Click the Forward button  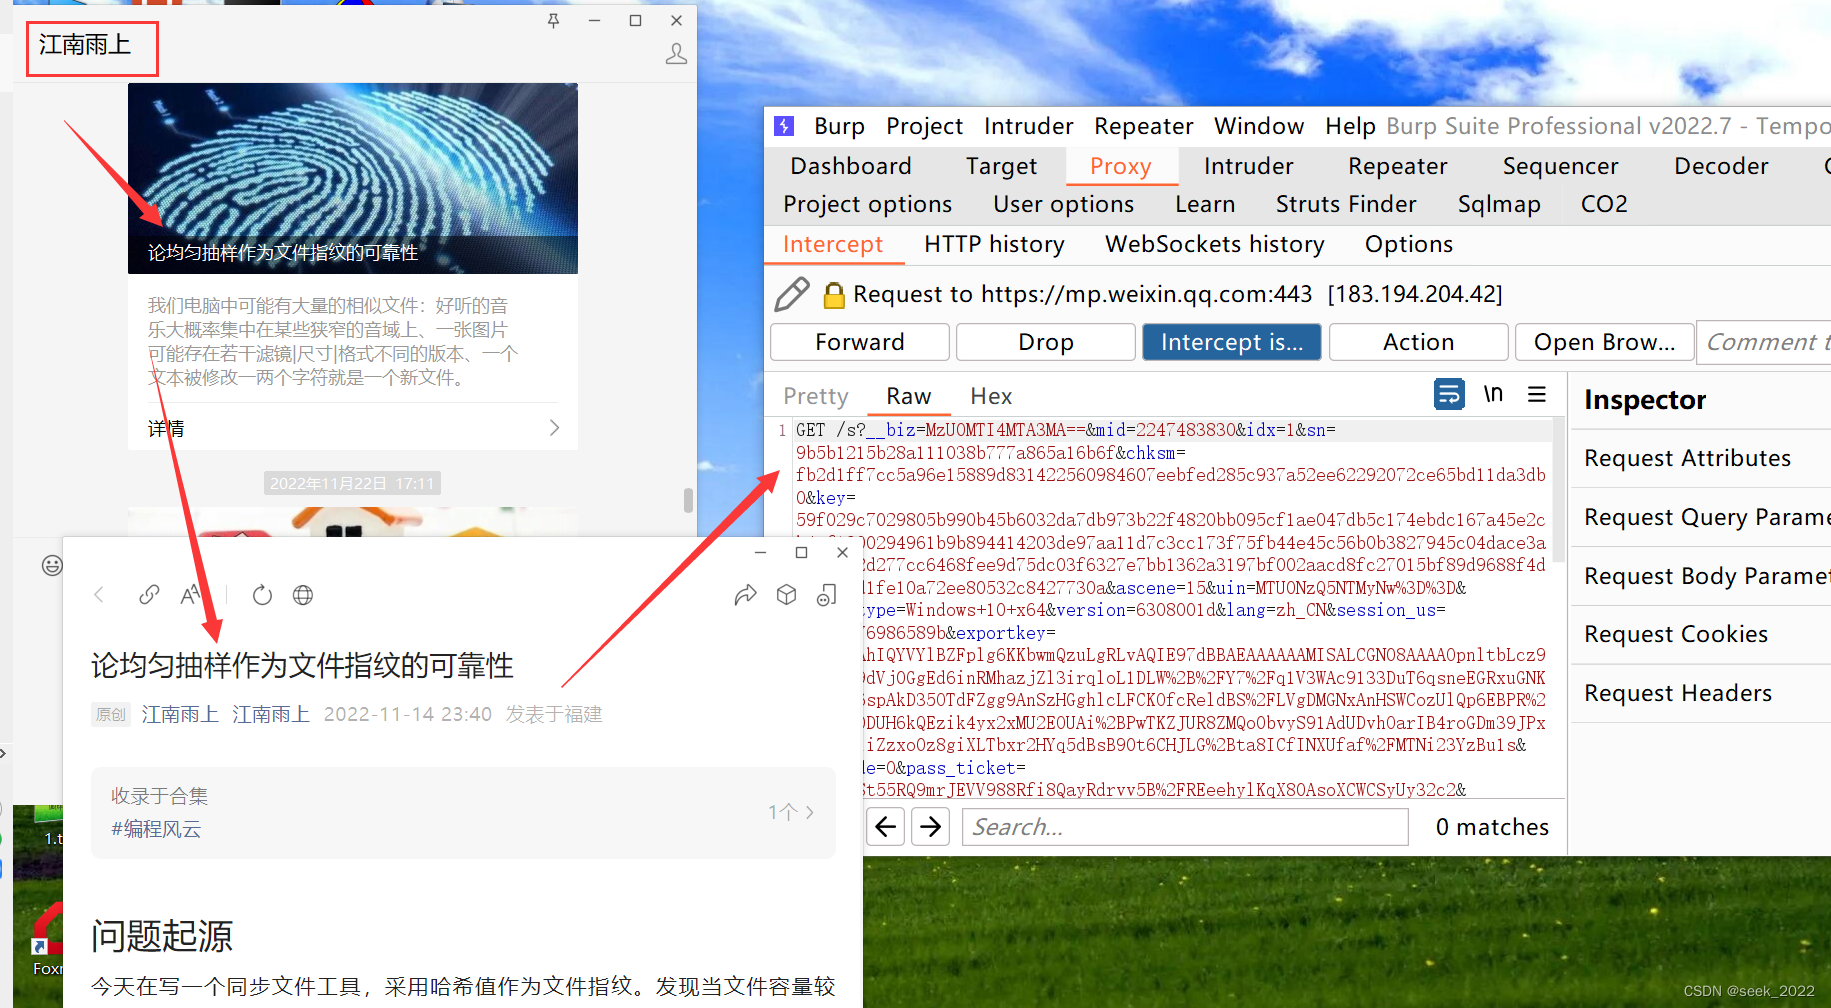tap(860, 342)
